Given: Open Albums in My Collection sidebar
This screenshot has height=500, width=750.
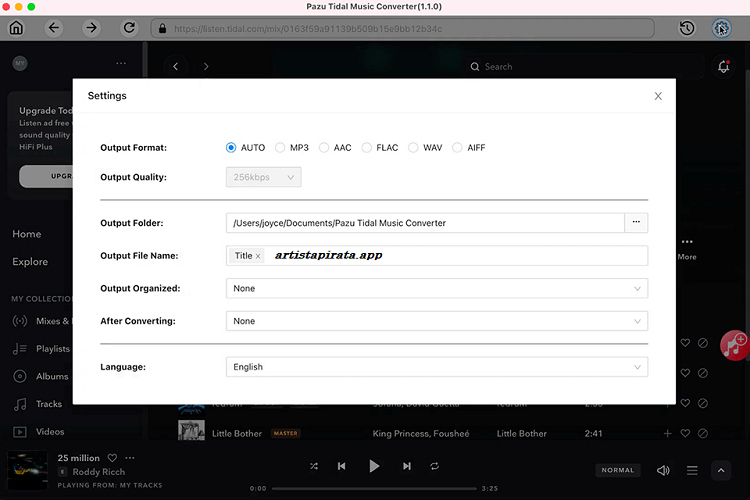Looking at the screenshot, I should [x=52, y=377].
